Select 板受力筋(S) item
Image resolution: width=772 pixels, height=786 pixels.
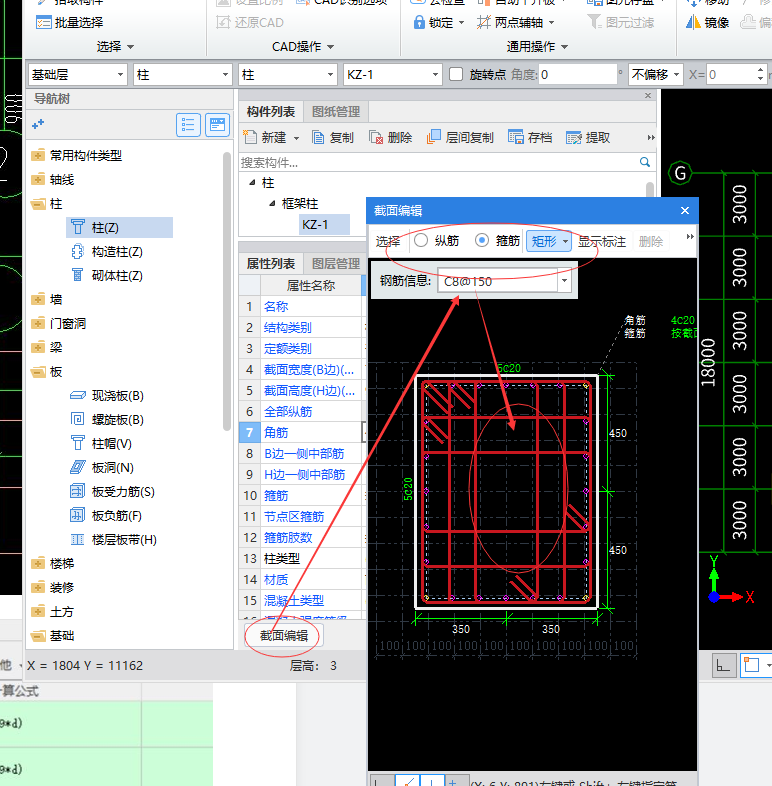112,492
